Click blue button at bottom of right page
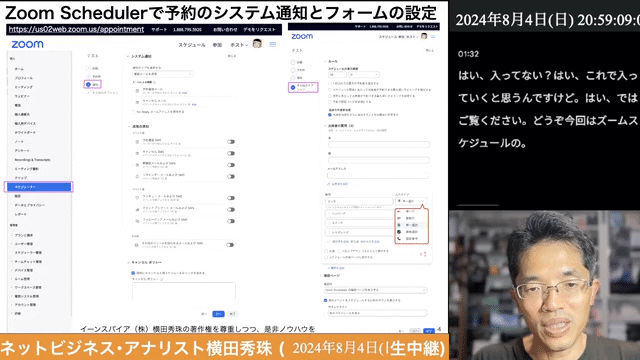This screenshot has width=640, height=360. click(429, 331)
